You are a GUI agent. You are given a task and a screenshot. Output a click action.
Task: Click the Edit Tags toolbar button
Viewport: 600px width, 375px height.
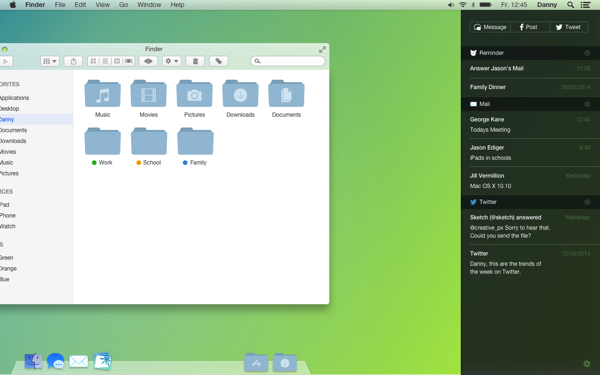click(x=219, y=61)
